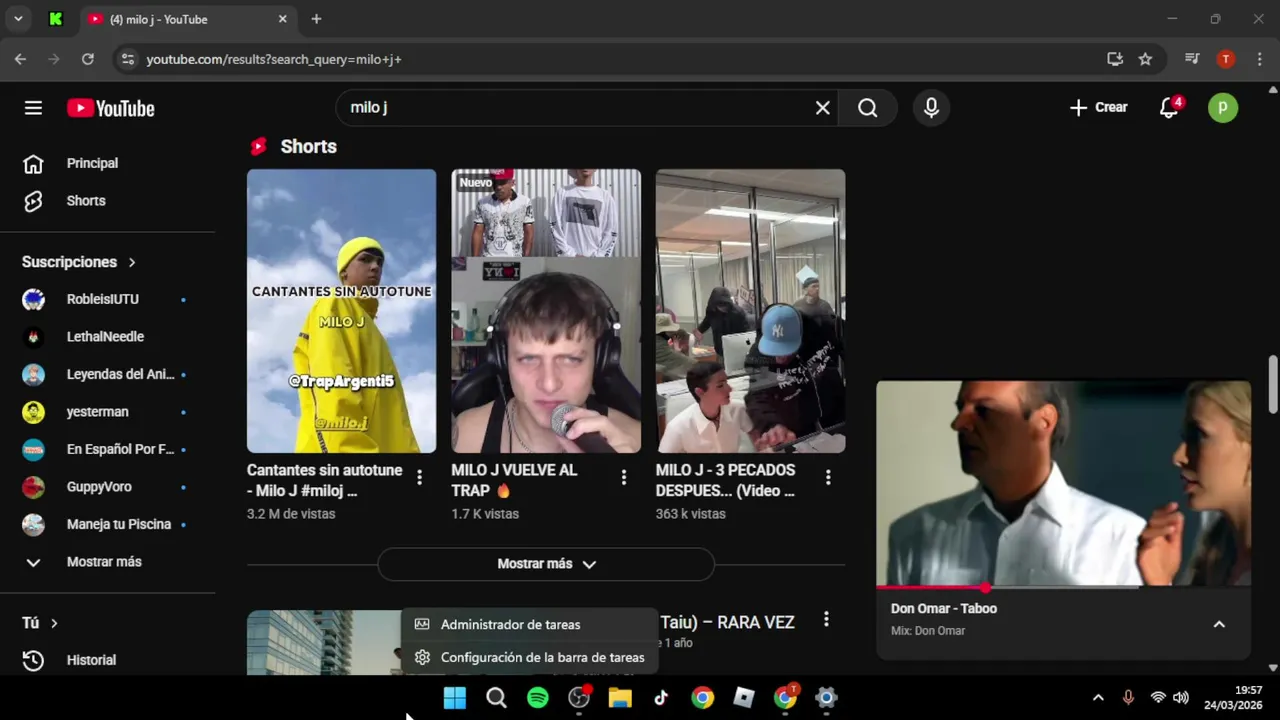Open the account avatar menu
The width and height of the screenshot is (1280, 720).
coord(1223,108)
